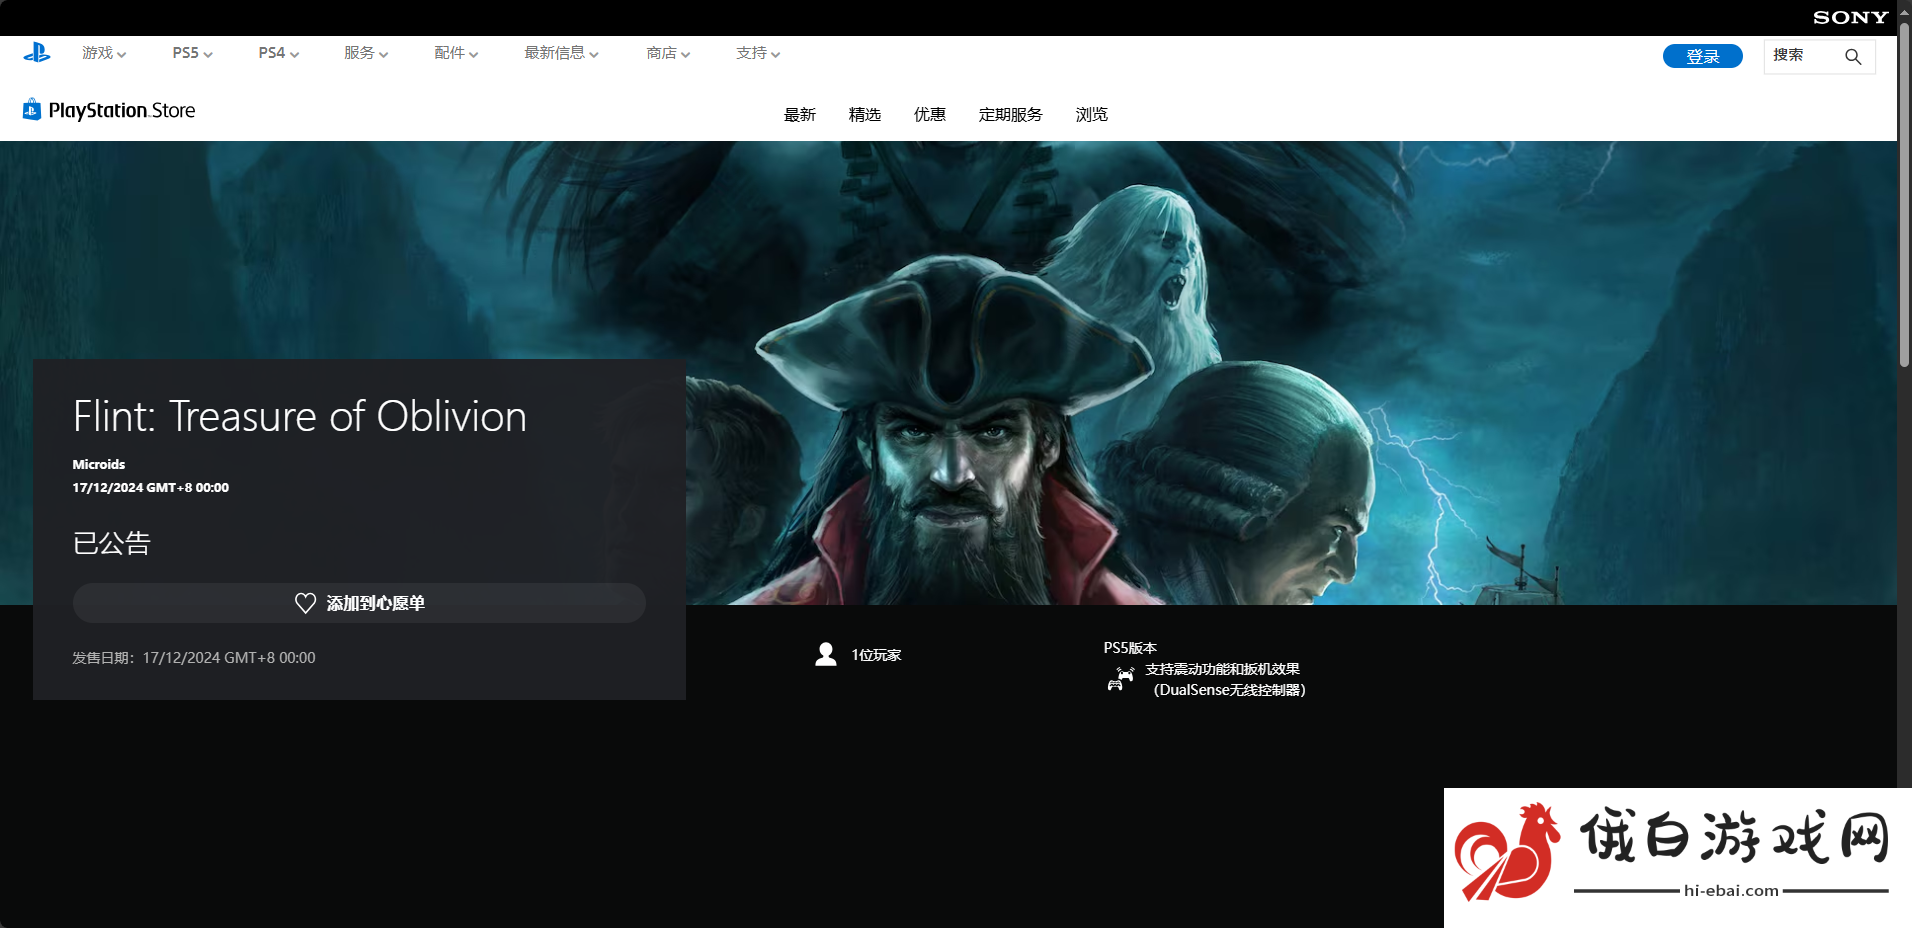Viewport: 1912px width, 928px height.
Task: Expand the 商店 dropdown menu
Action: point(668,53)
